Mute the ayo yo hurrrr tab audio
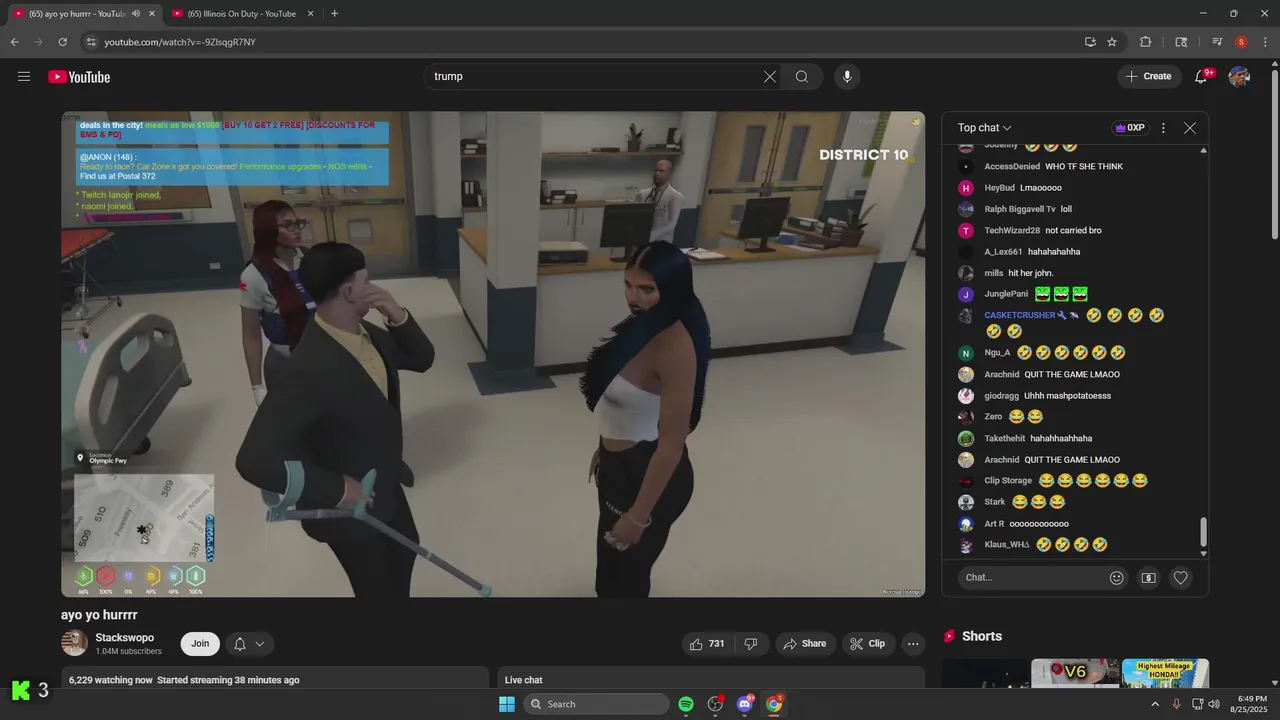 (136, 14)
